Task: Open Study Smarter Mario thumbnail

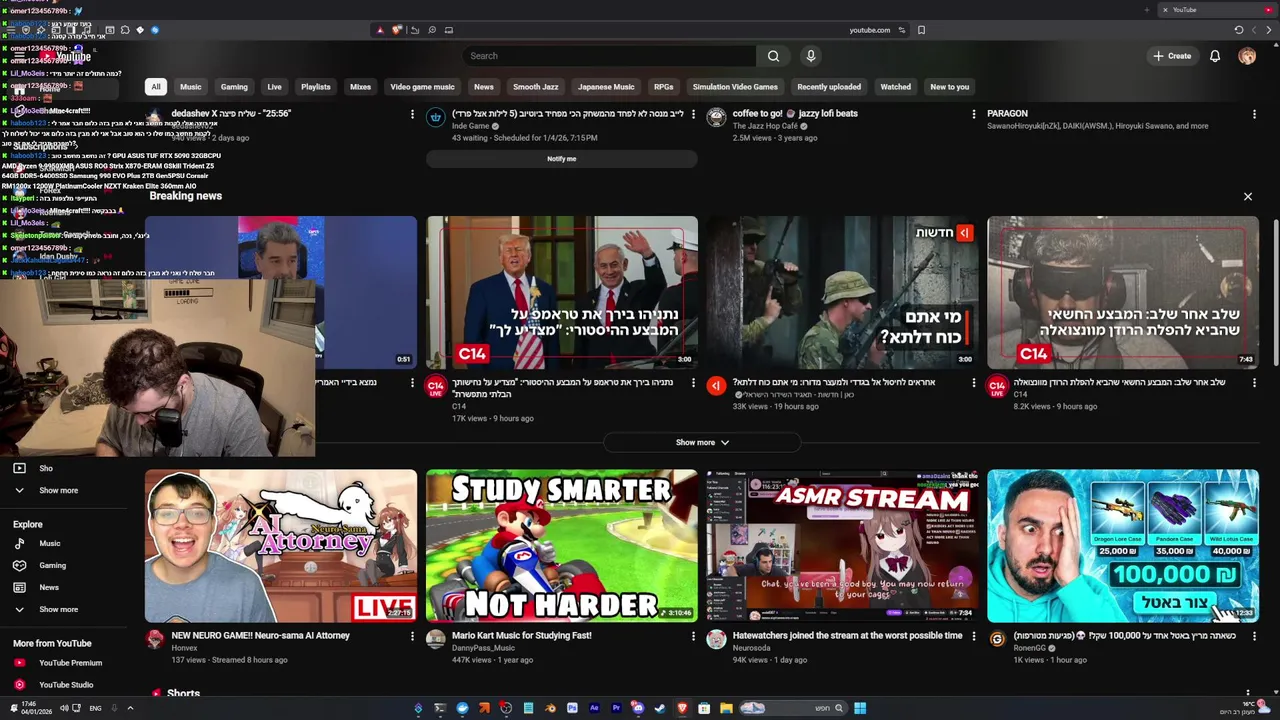Action: (562, 546)
